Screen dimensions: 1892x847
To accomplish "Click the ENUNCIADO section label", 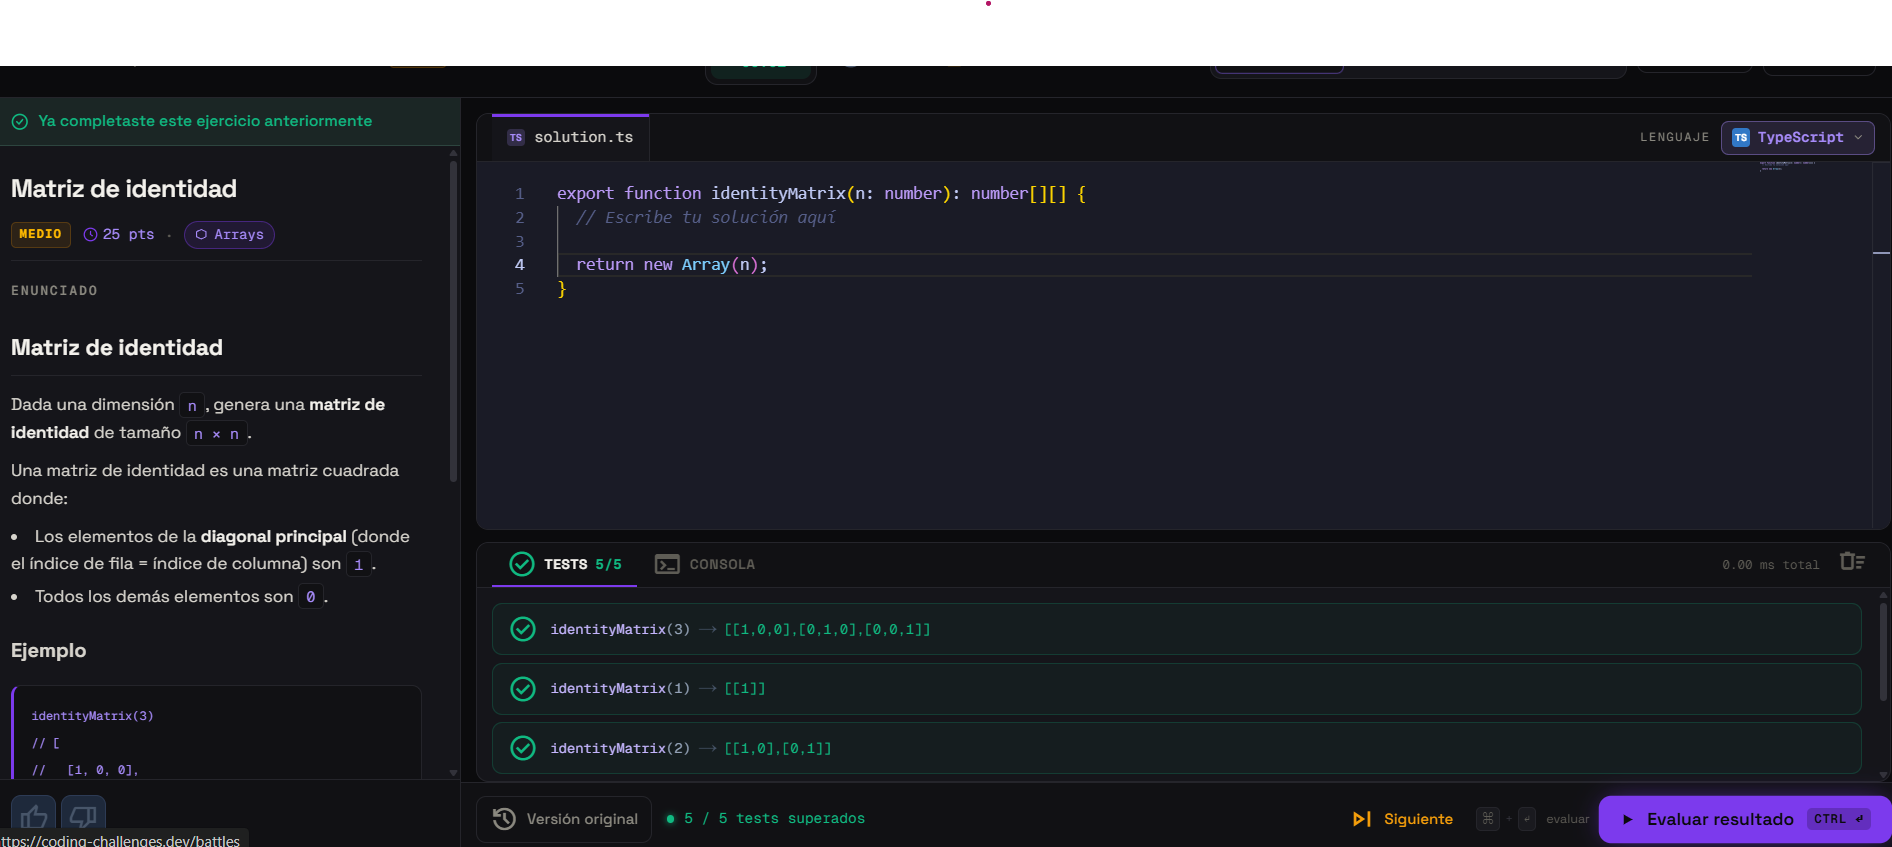I will [x=54, y=291].
